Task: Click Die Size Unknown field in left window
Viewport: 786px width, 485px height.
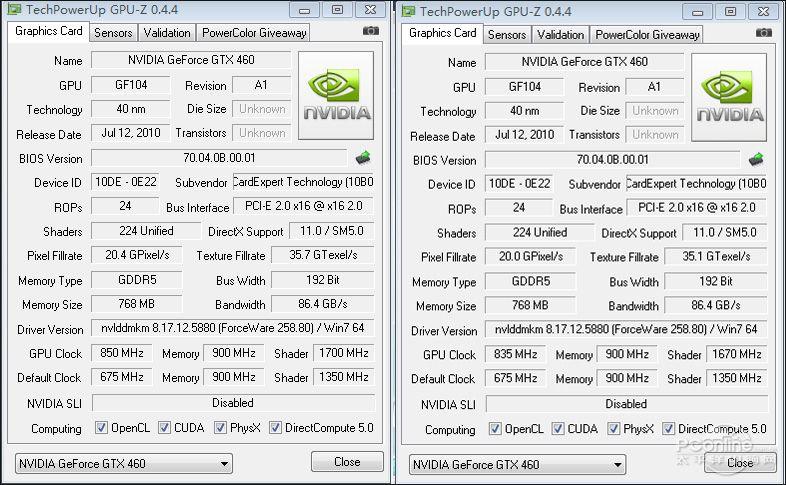Action: coord(262,109)
